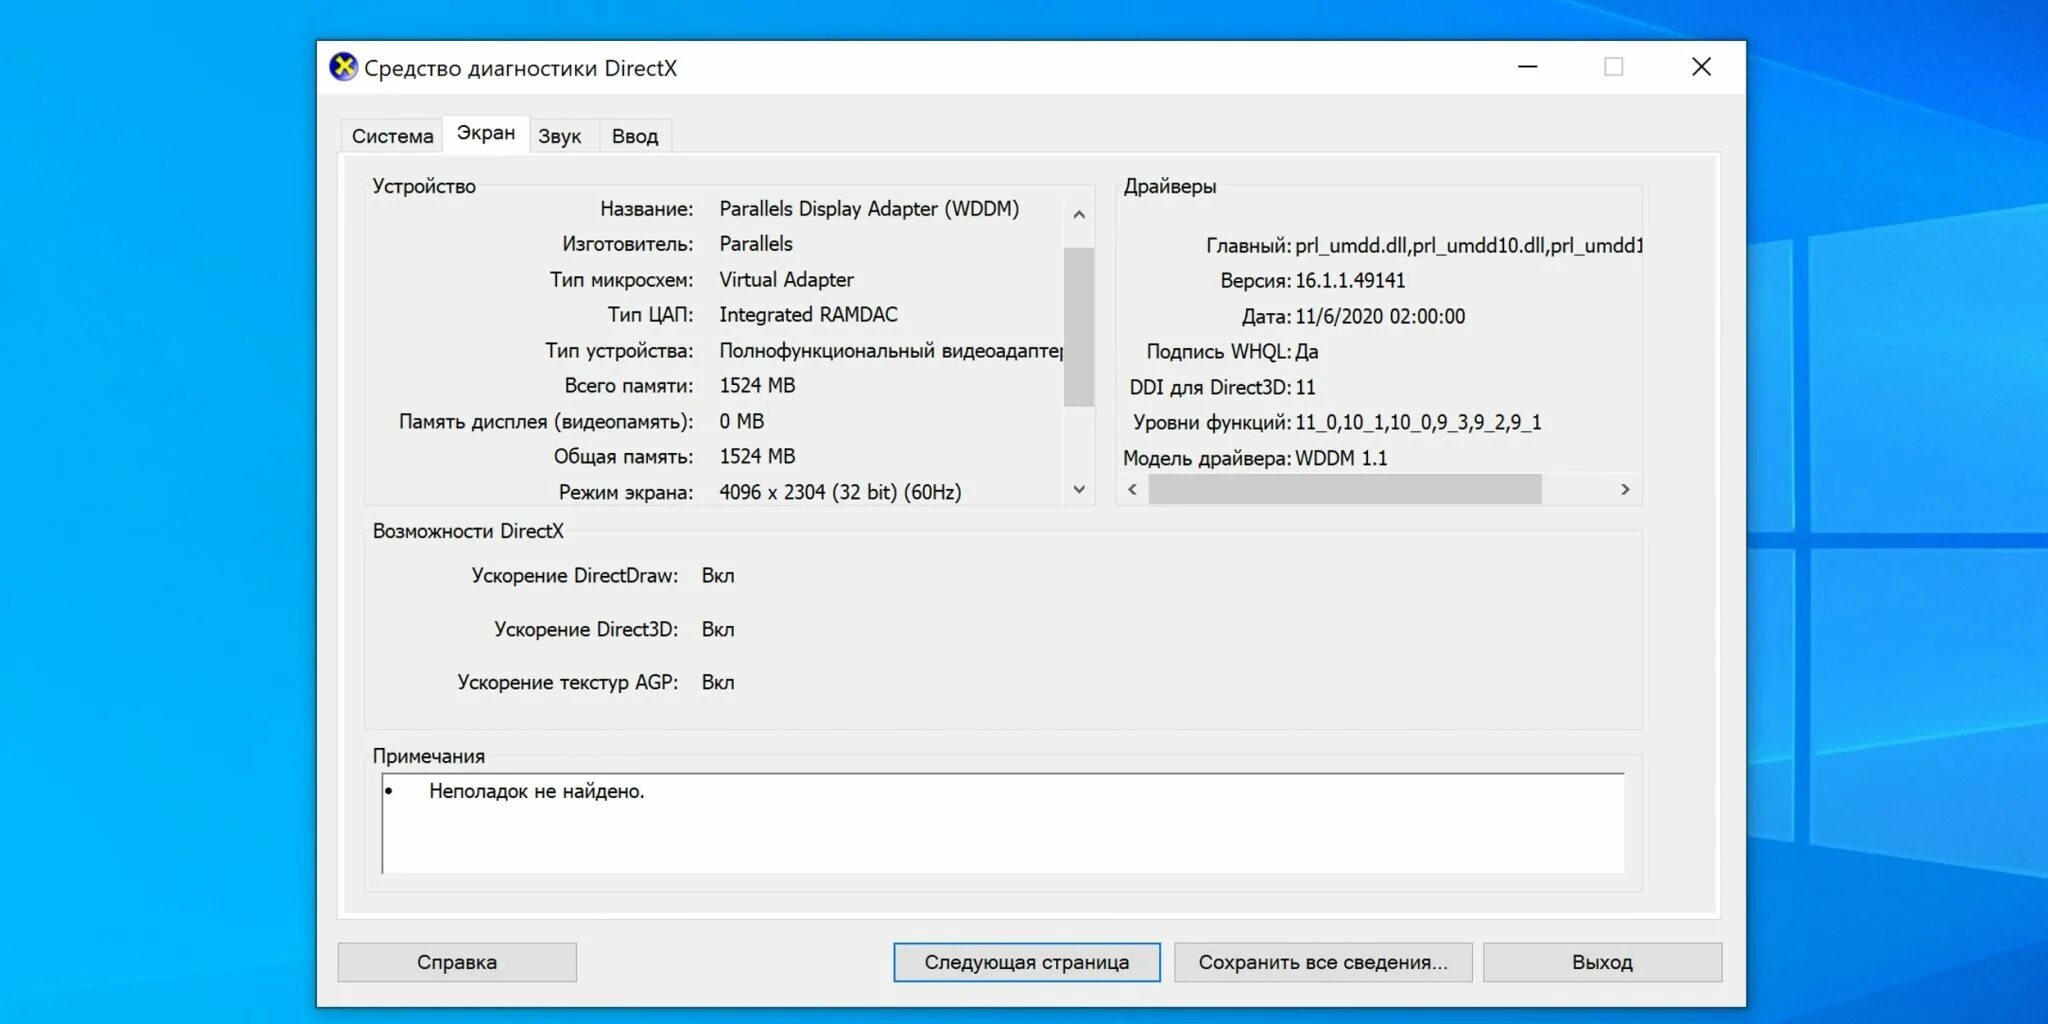The height and width of the screenshot is (1024, 2048).
Task: Click the Выход button
Action: click(1602, 962)
